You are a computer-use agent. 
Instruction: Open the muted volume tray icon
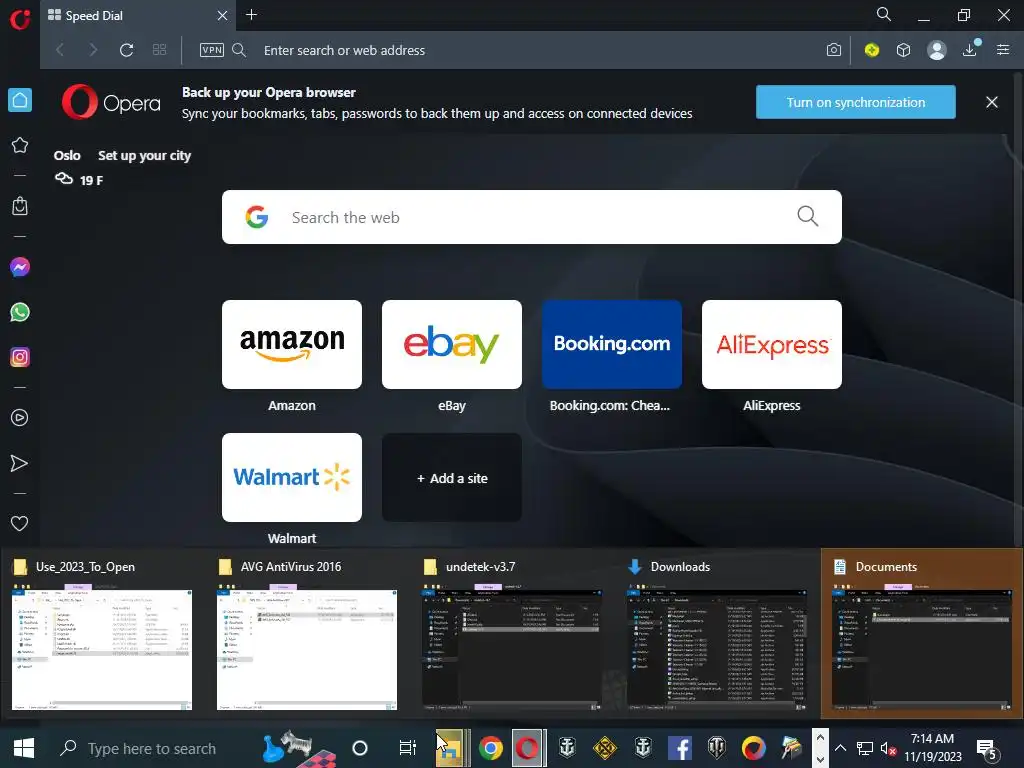click(888, 748)
